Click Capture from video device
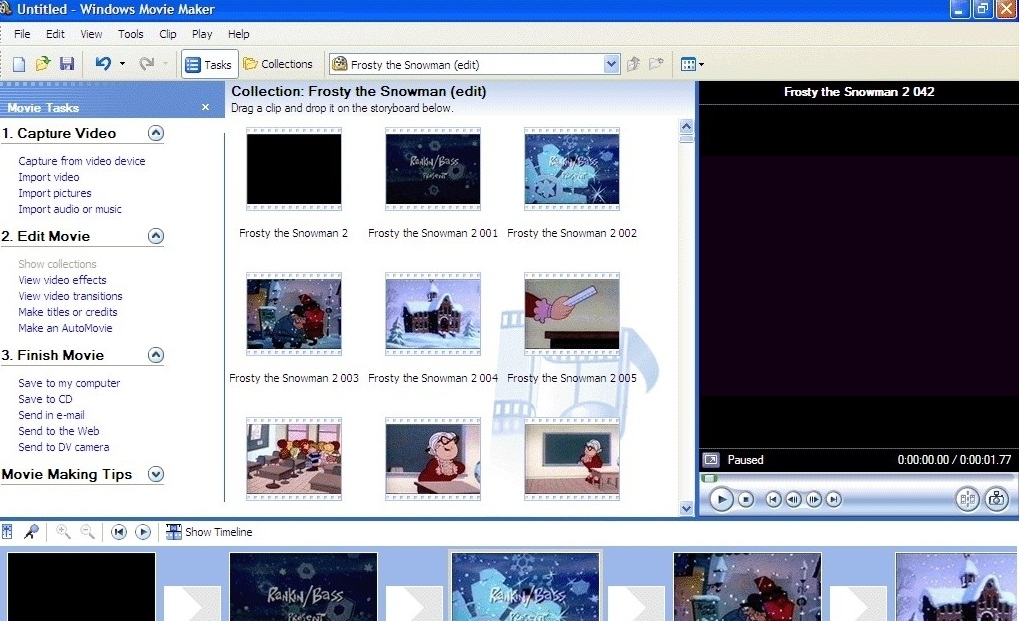The width and height of the screenshot is (1019, 621). [82, 161]
